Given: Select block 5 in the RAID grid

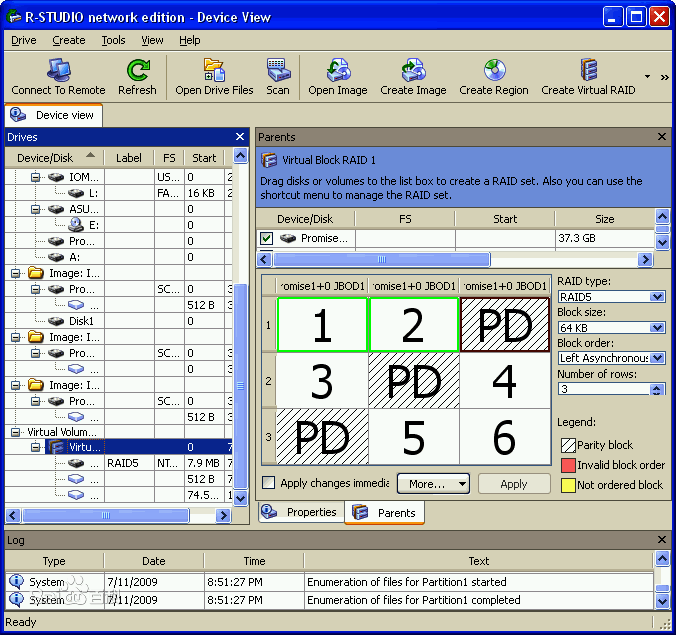Looking at the screenshot, I should 414,436.
